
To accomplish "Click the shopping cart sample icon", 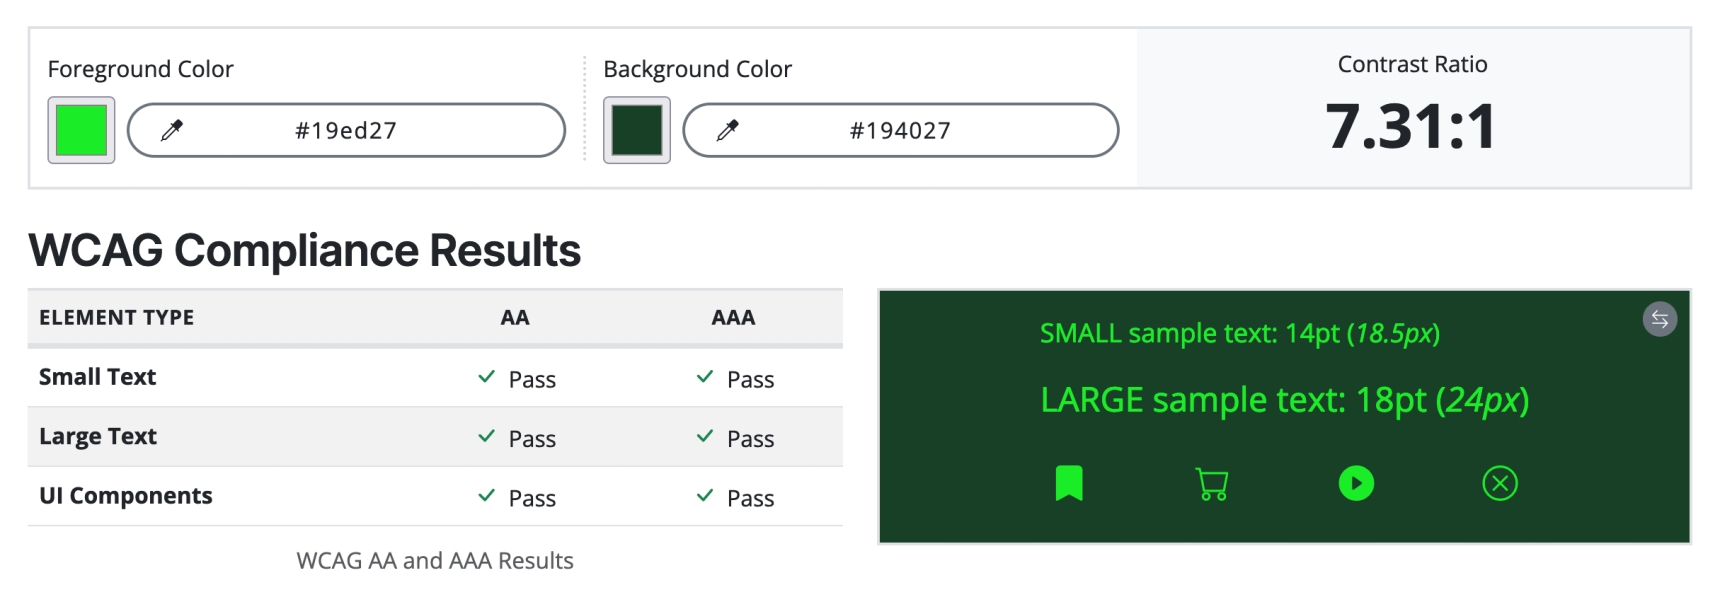I will (x=1212, y=484).
